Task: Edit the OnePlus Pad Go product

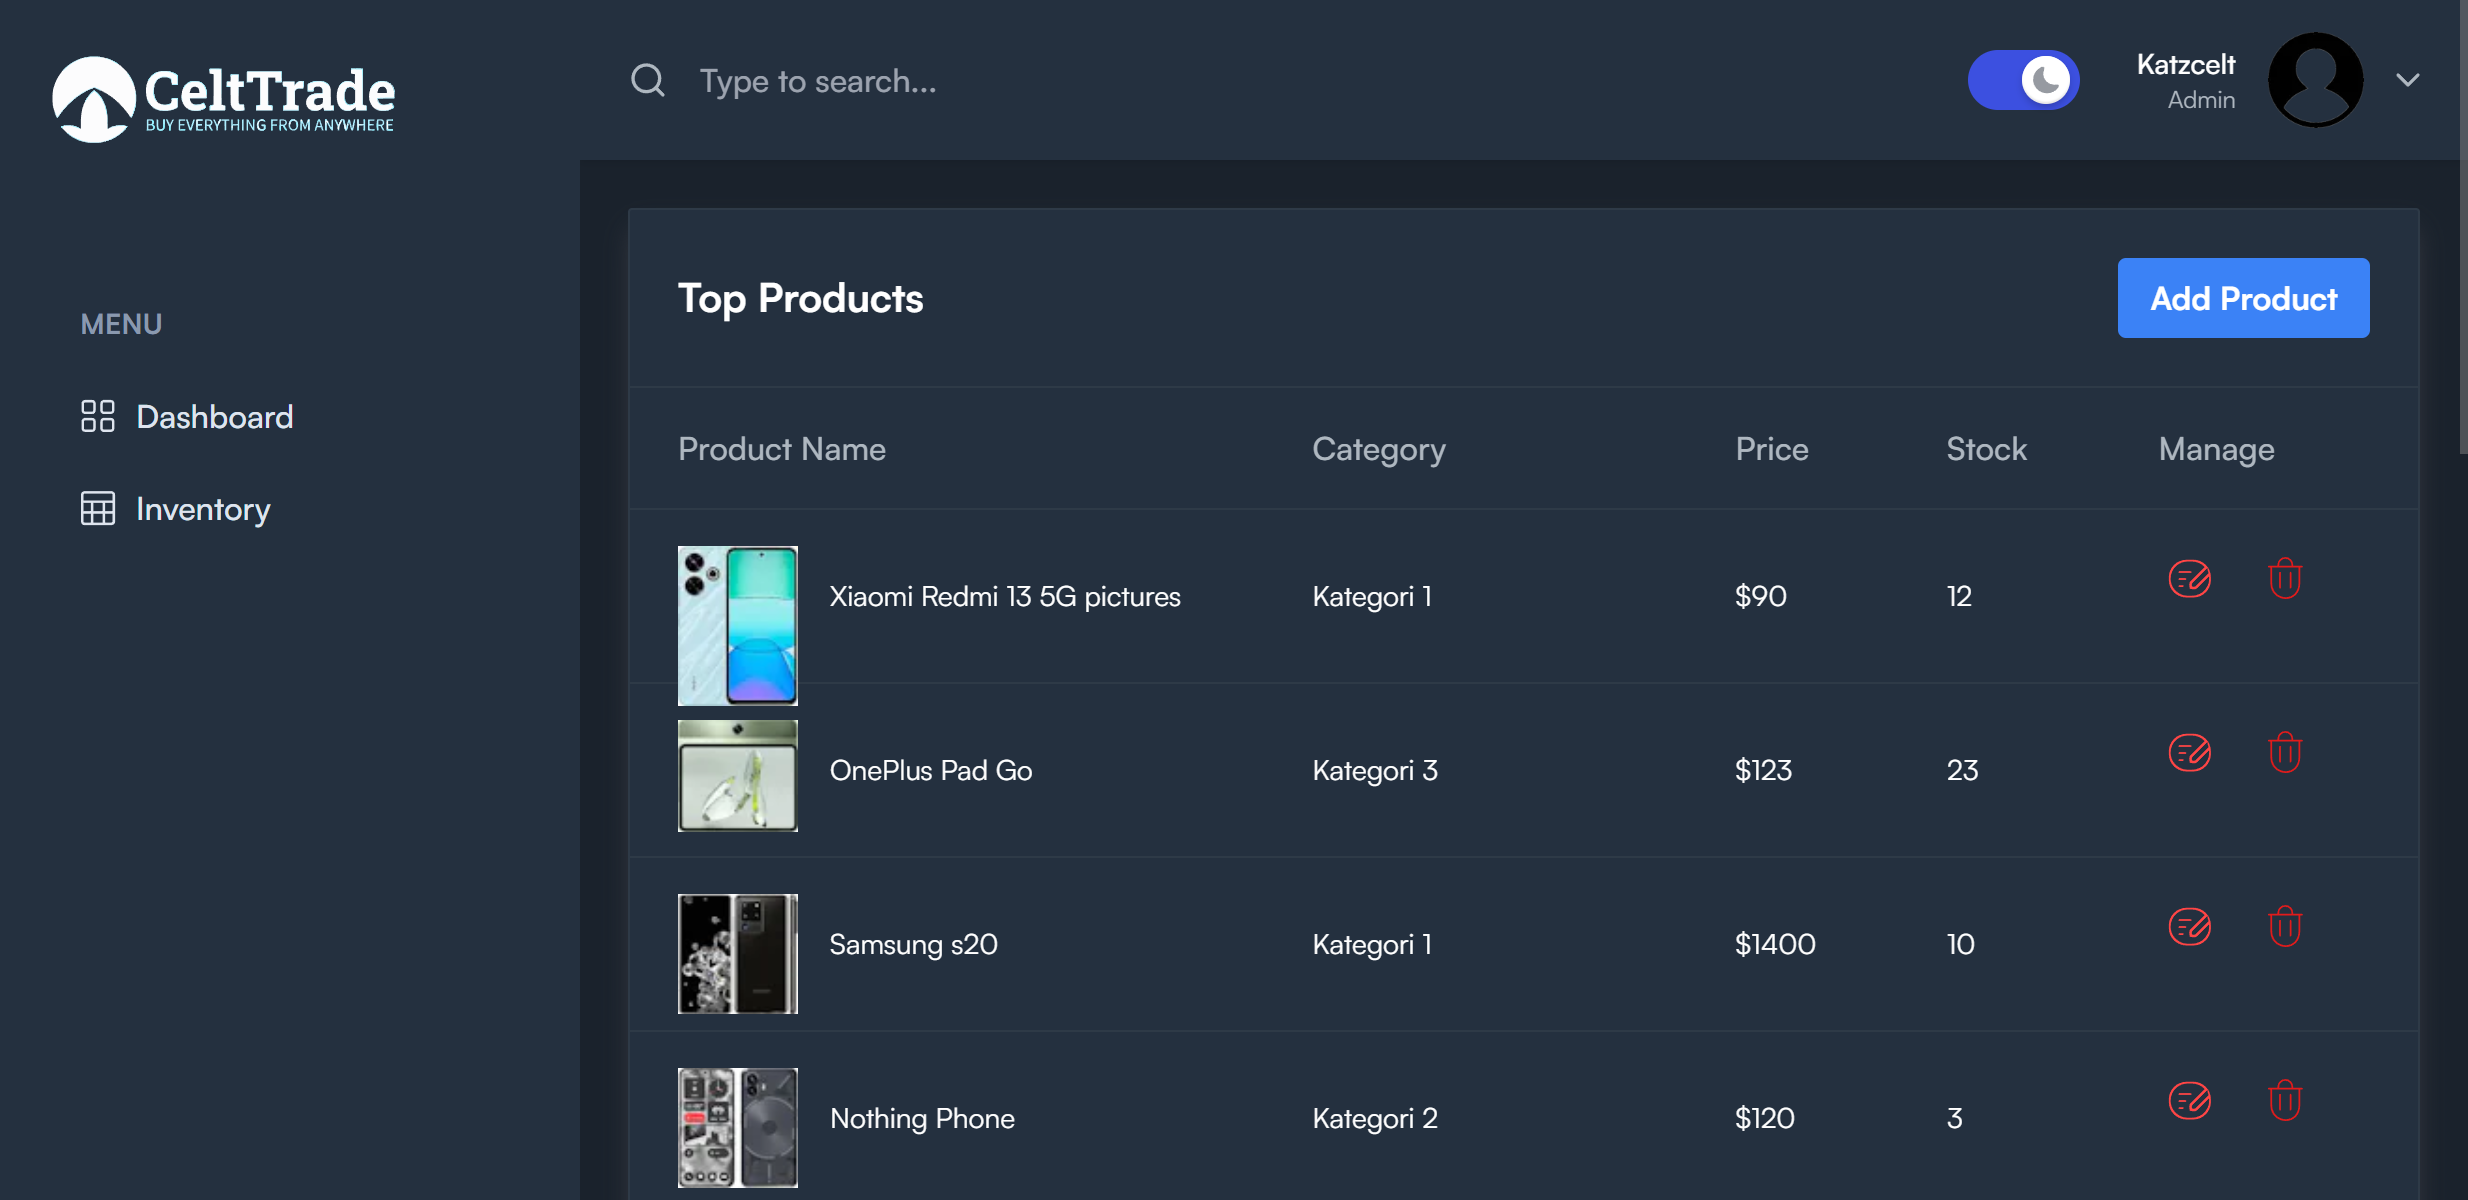Action: [x=2189, y=753]
